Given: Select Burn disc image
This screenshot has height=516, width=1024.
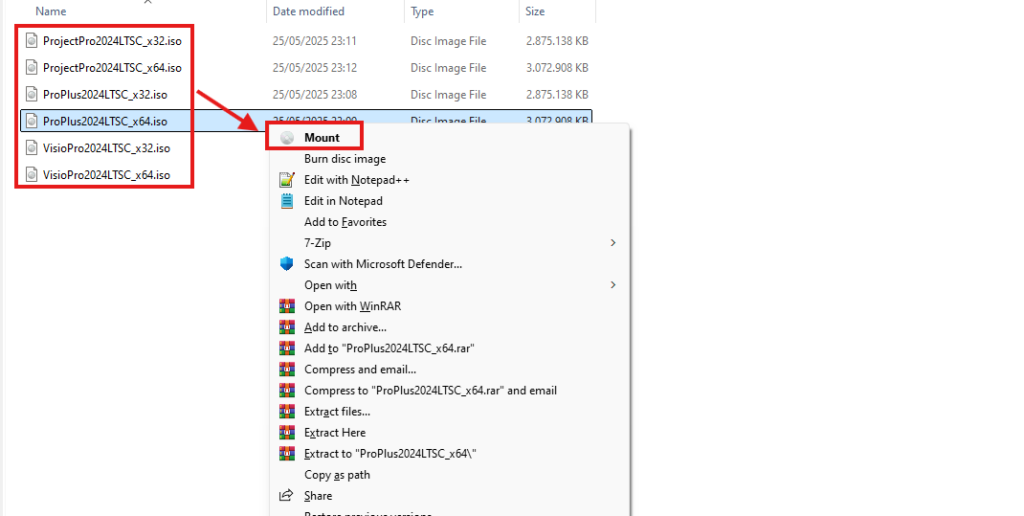Looking at the screenshot, I should (x=345, y=159).
